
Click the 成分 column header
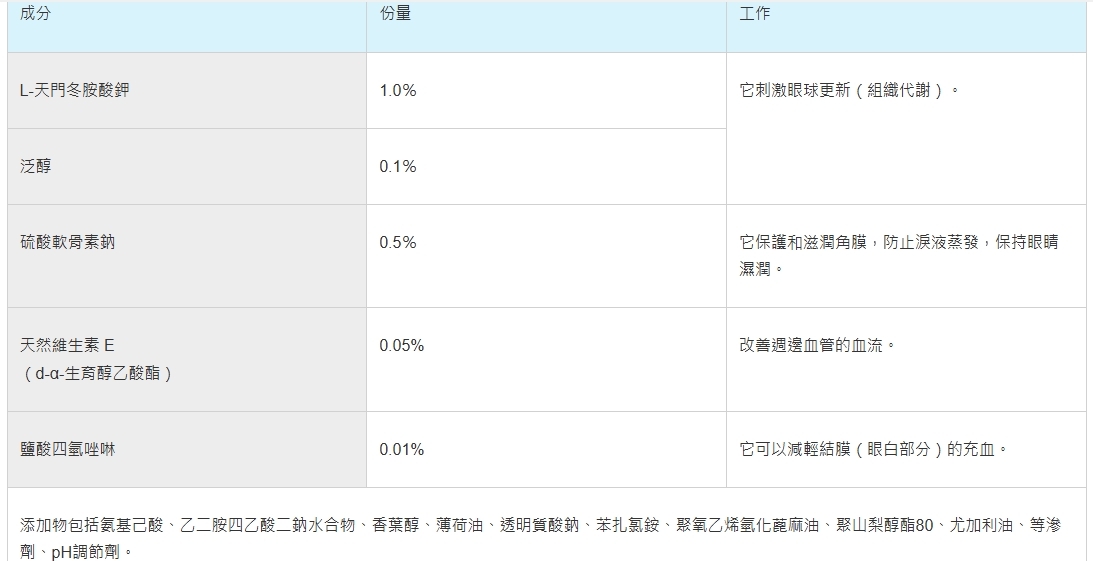pyautogui.click(x=35, y=15)
